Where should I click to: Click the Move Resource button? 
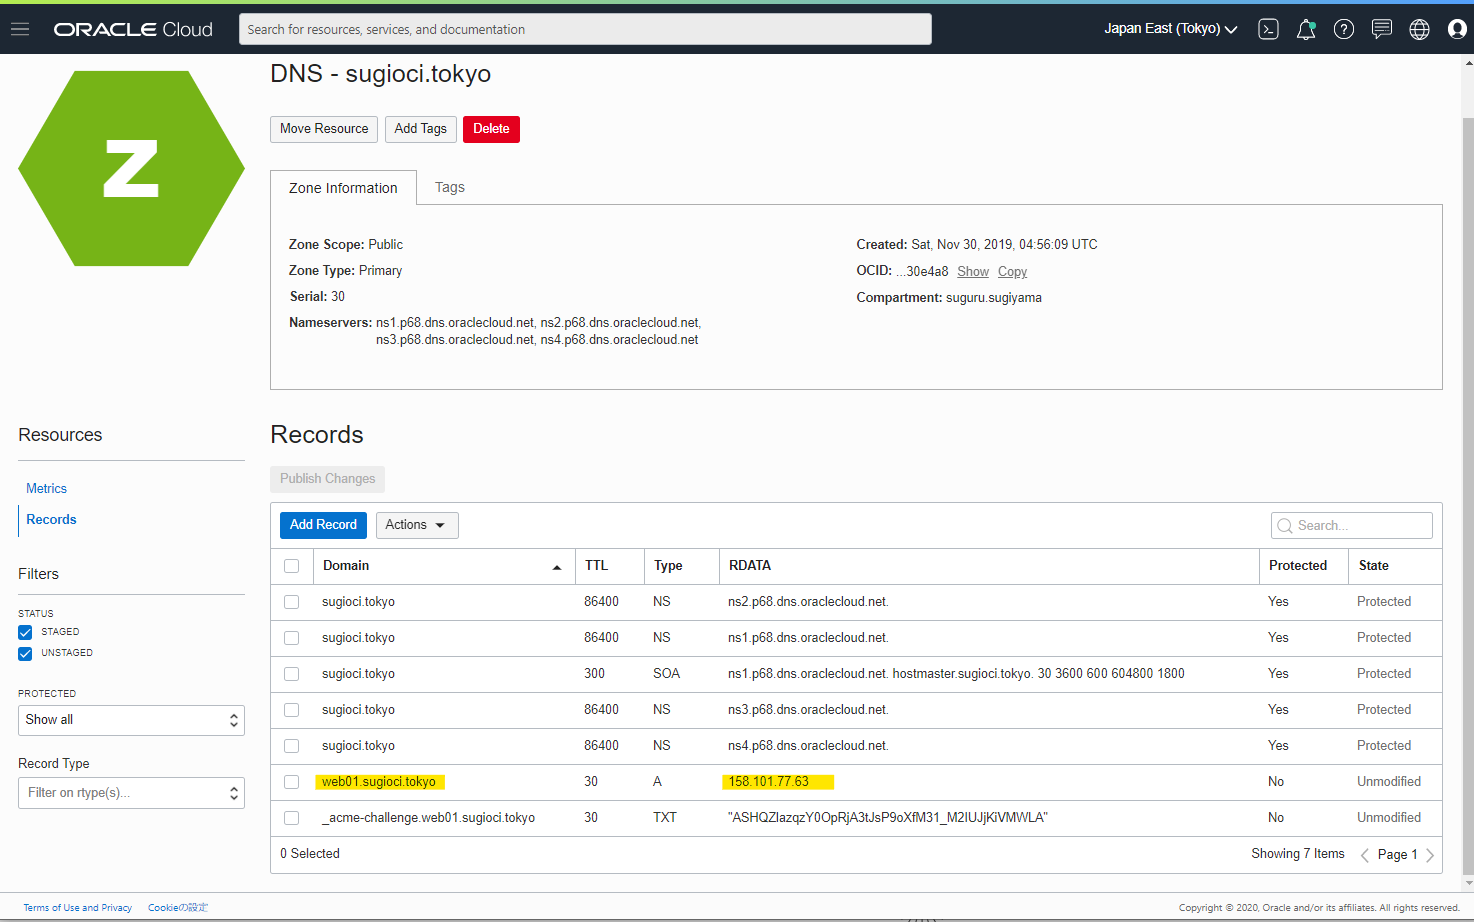coord(324,129)
